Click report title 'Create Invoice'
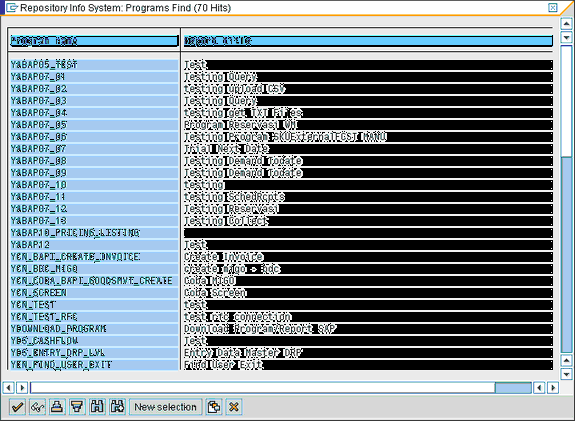Image resolution: width=575 pixels, height=421 pixels. click(x=224, y=257)
